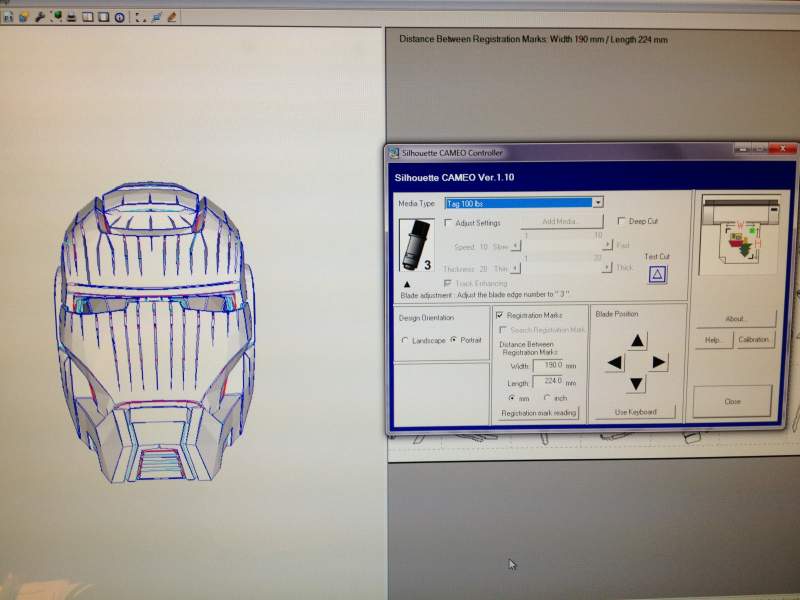The height and width of the screenshot is (600, 800).
Task: Uncheck the Registration Marks checkbox
Action: [x=499, y=315]
